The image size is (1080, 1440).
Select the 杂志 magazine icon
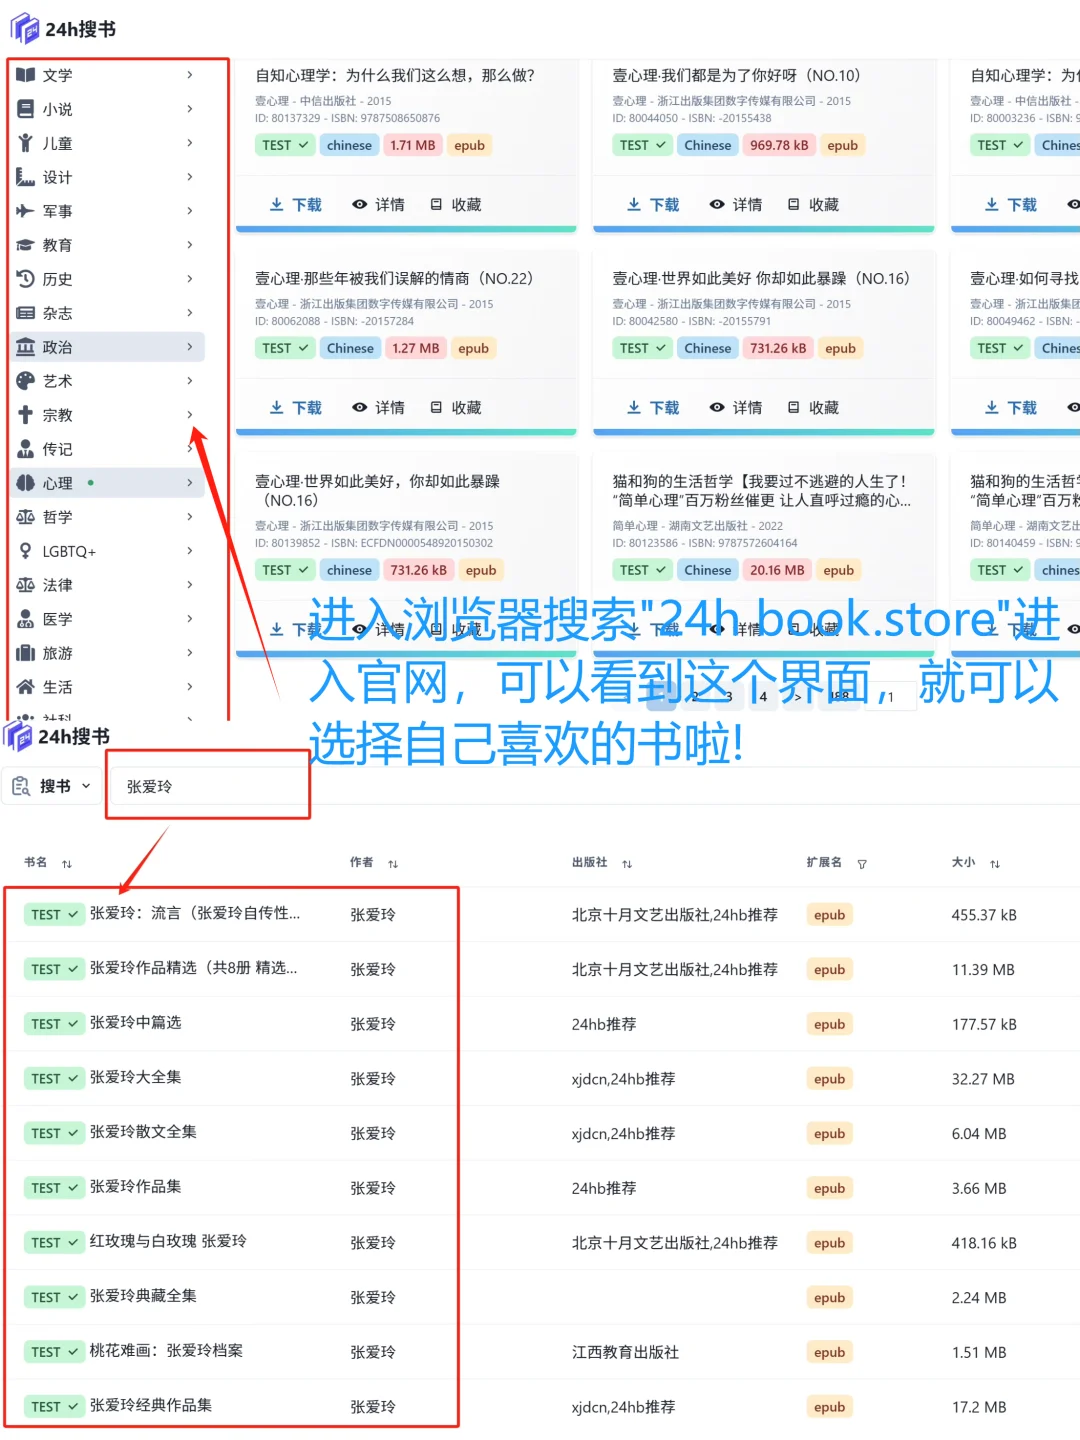click(26, 313)
